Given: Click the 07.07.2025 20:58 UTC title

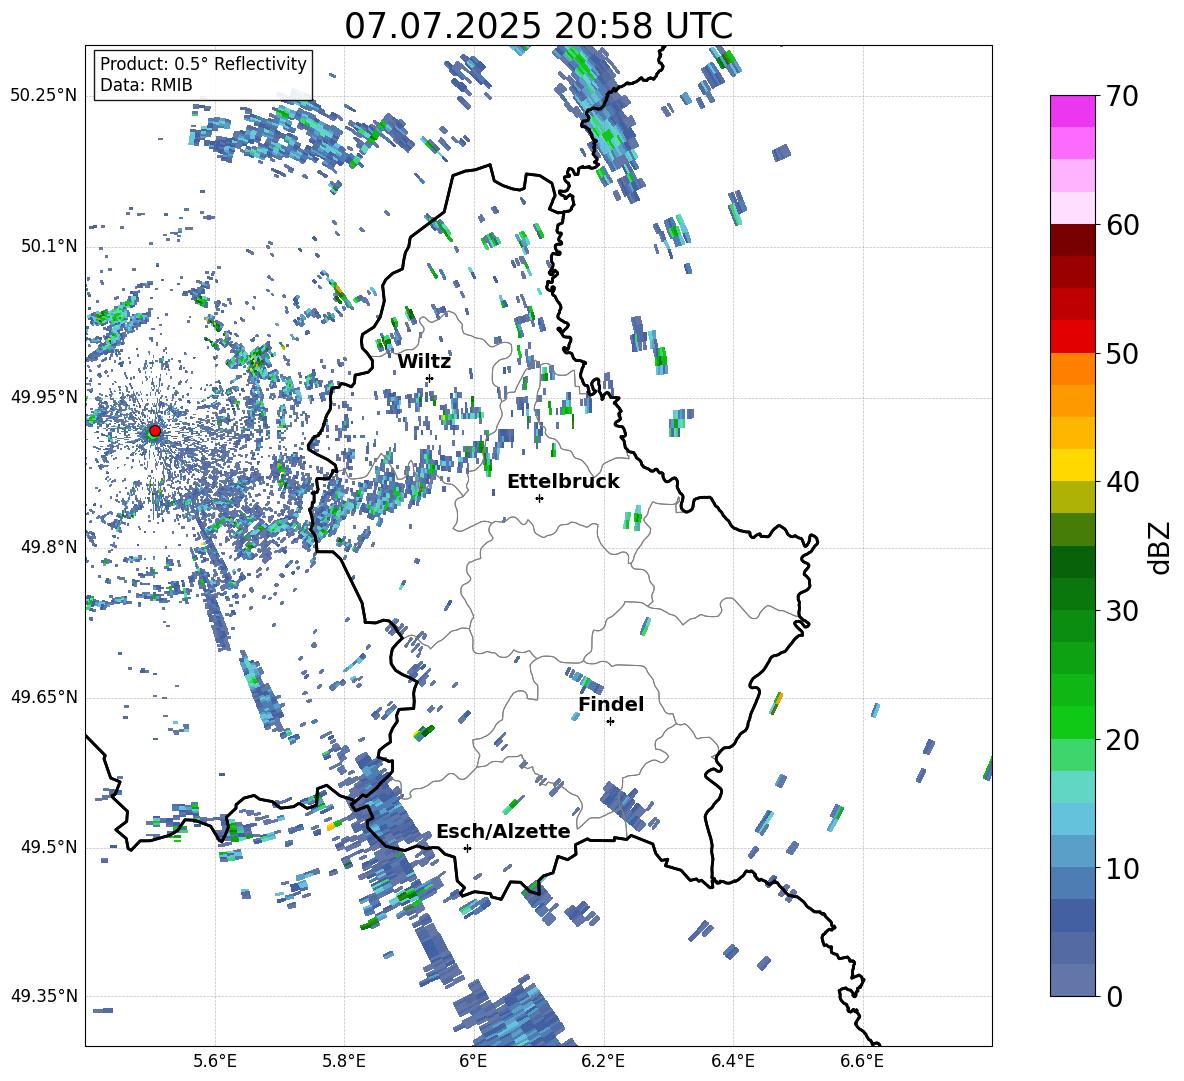Looking at the screenshot, I should (538, 26).
